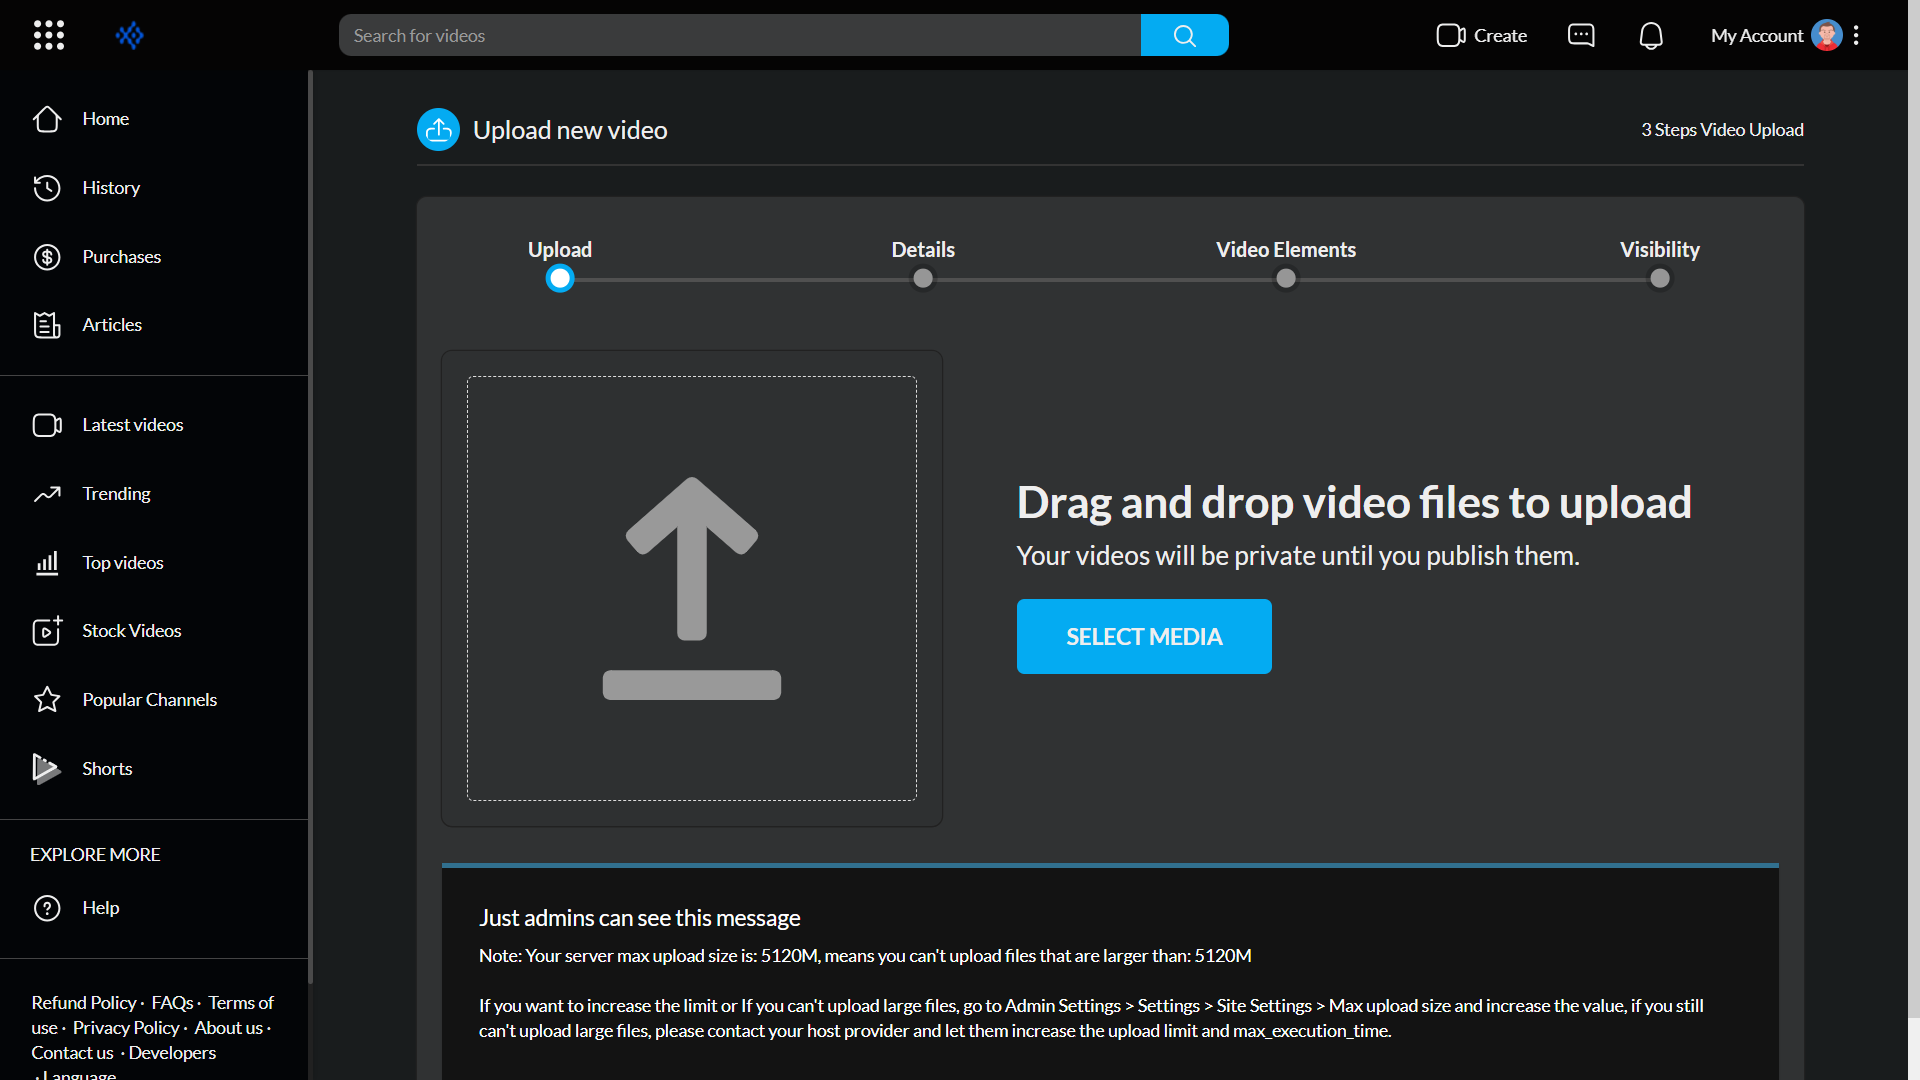The height and width of the screenshot is (1080, 1920).
Task: Open the apps grid menu icon
Action: point(49,35)
